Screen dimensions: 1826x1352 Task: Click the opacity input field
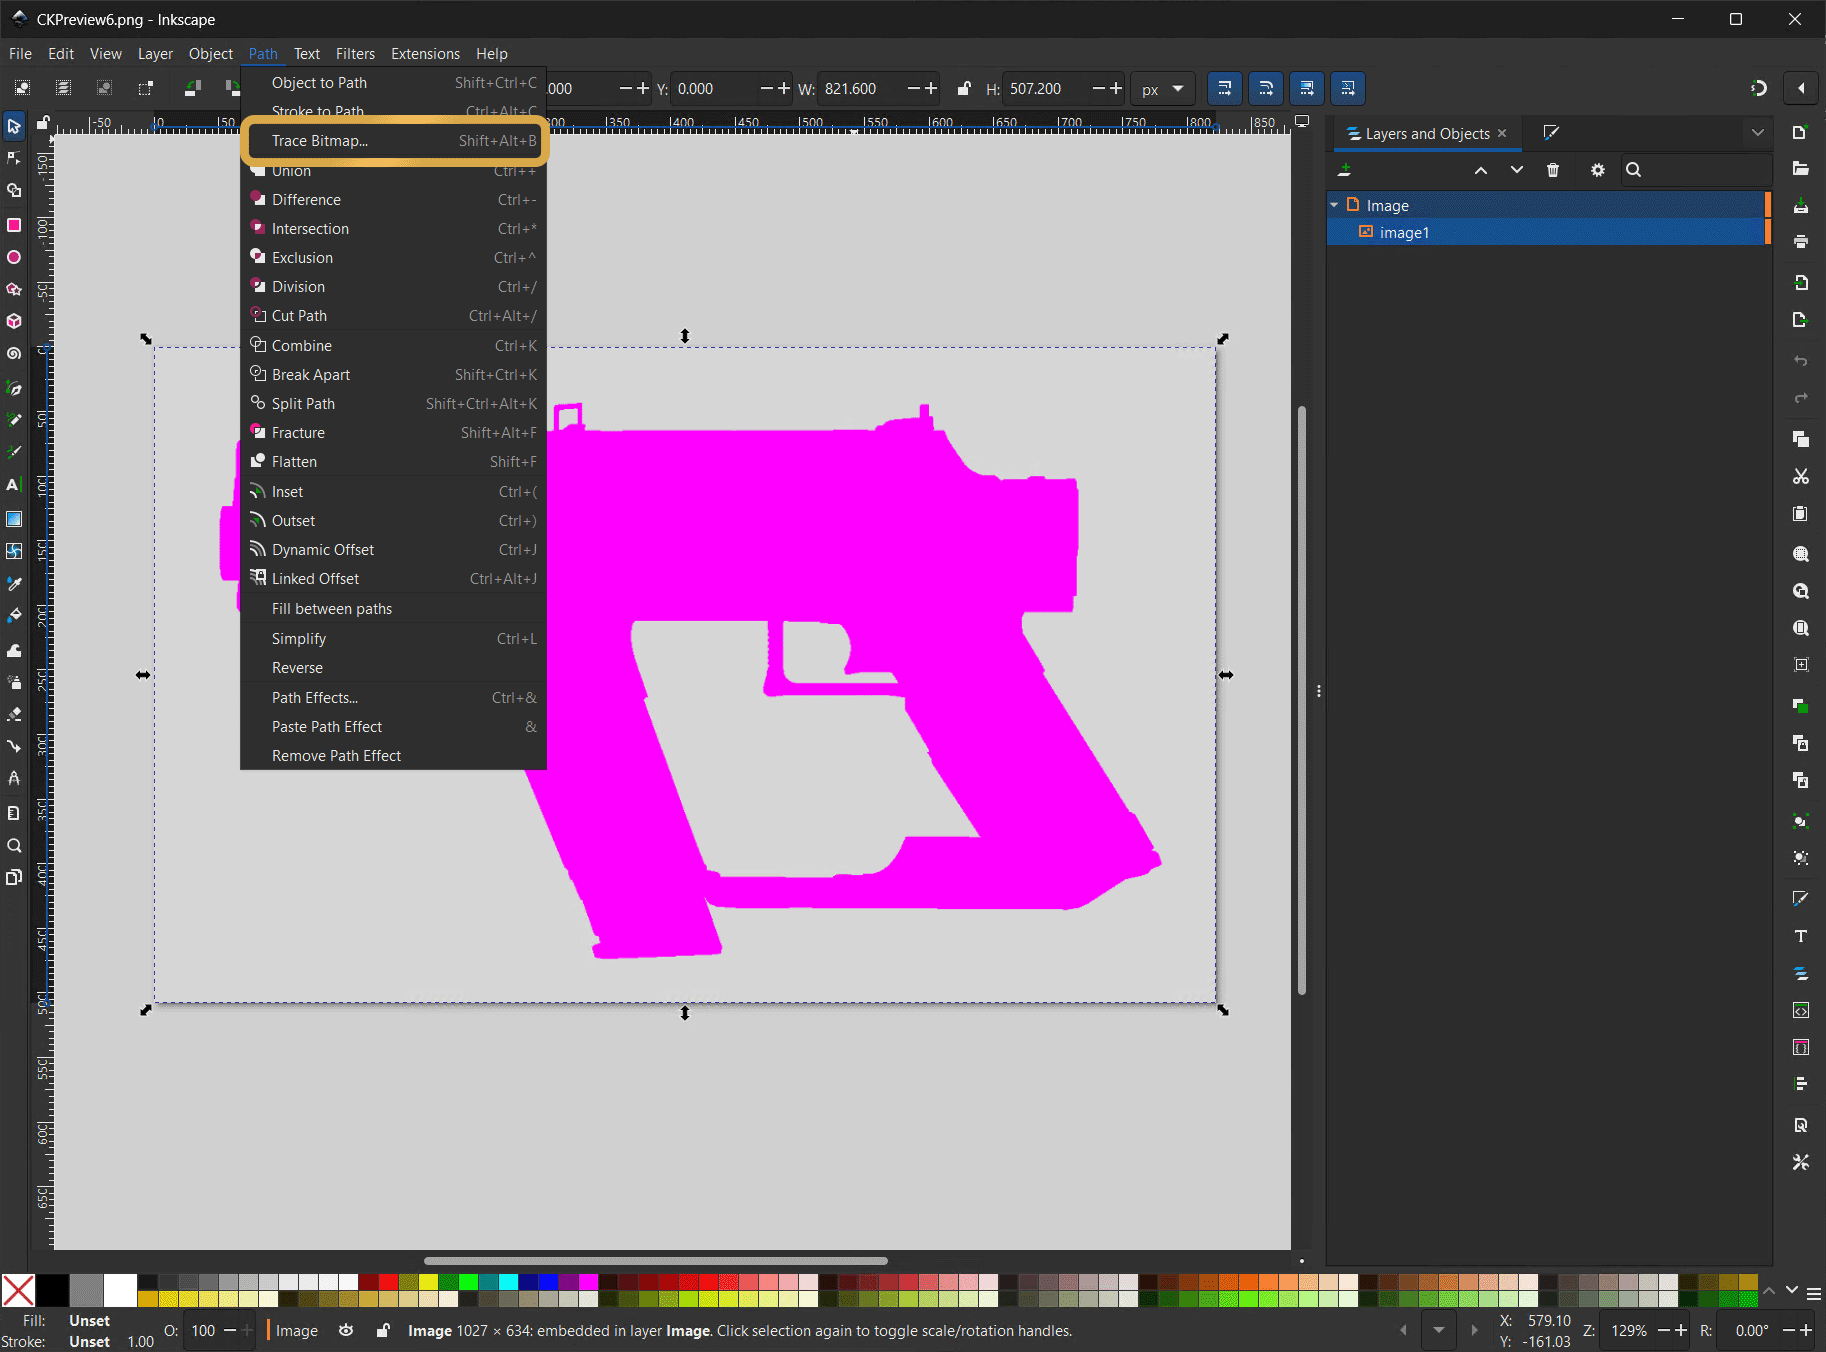[x=204, y=1331]
